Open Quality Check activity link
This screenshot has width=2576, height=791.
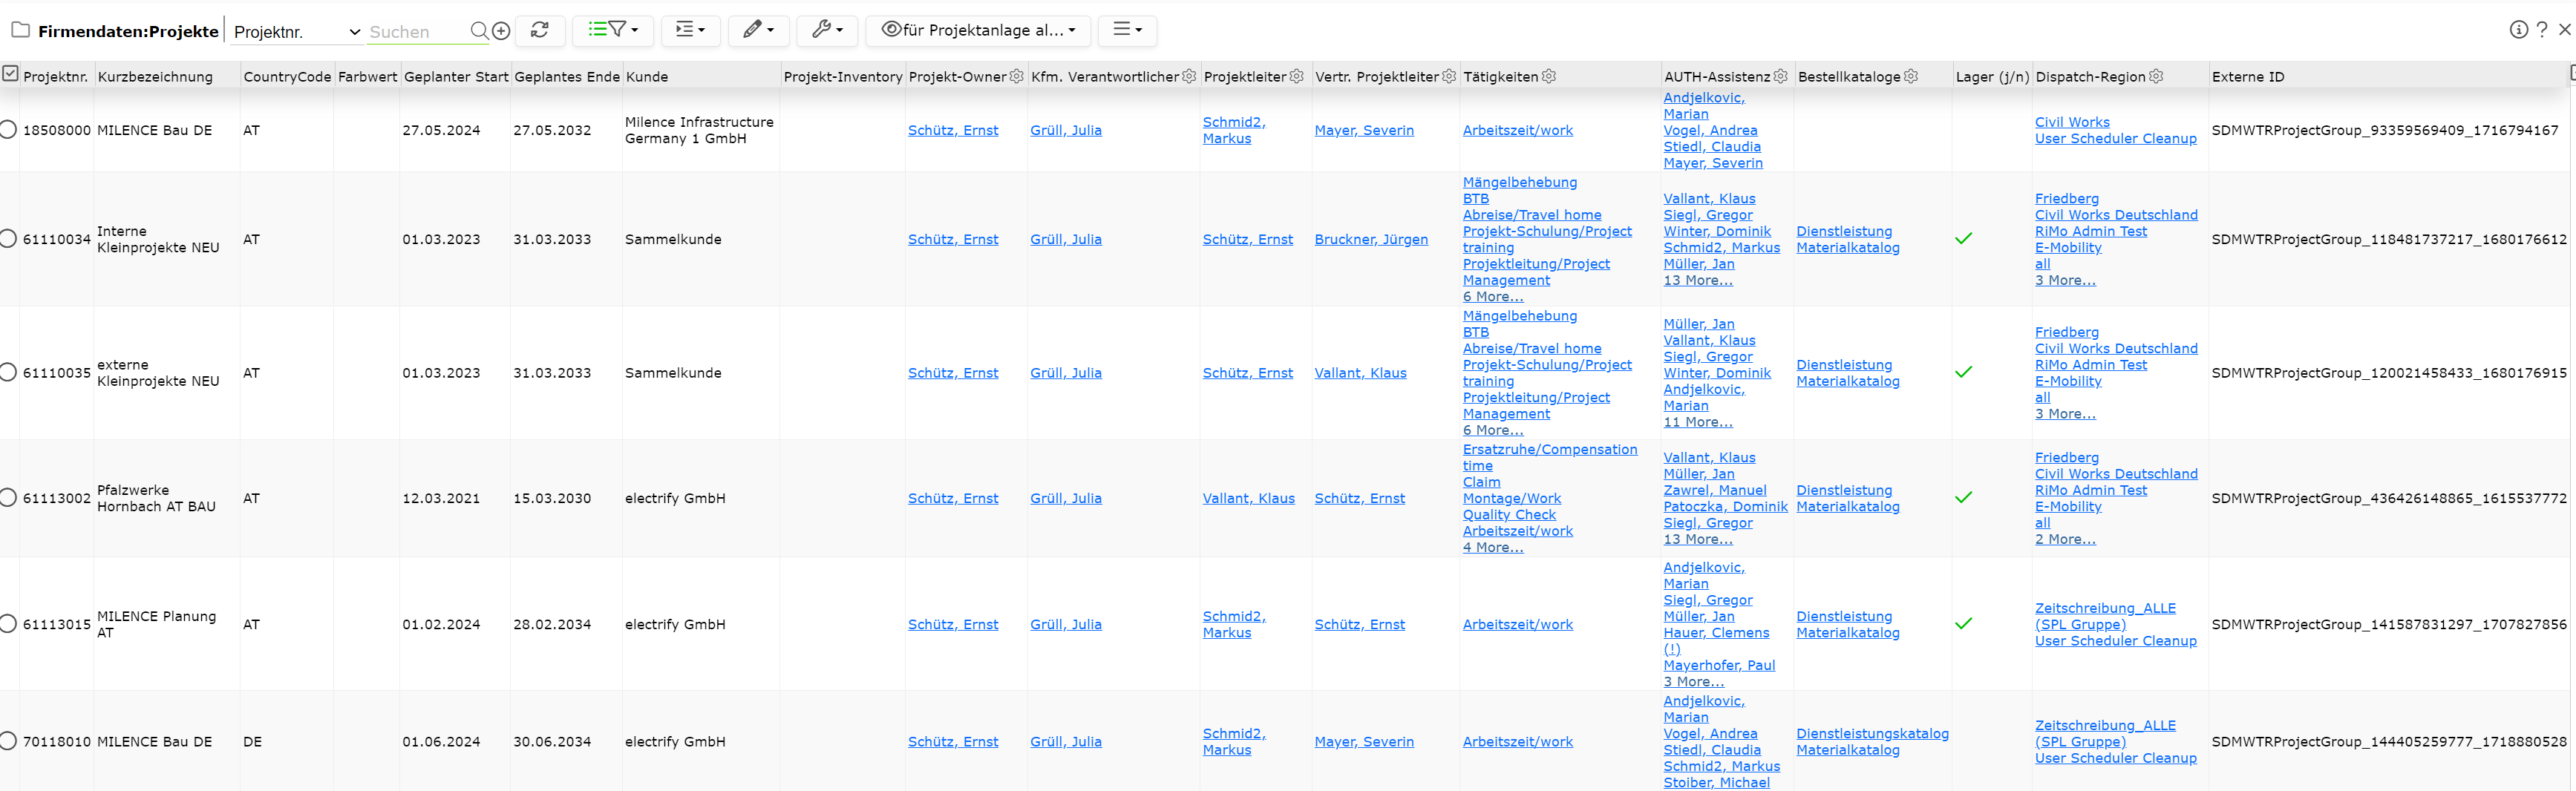click(1509, 515)
